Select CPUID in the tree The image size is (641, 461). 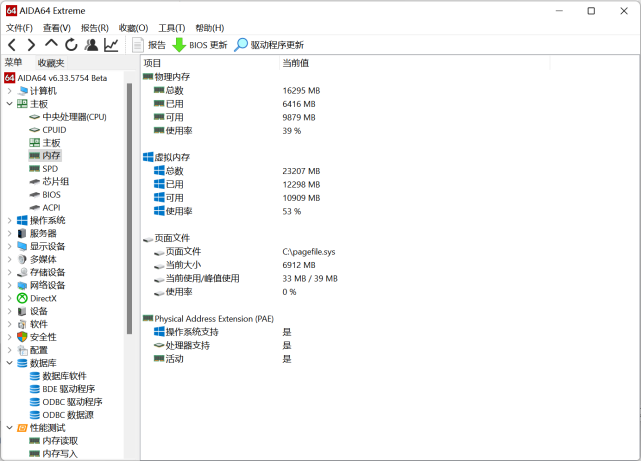pos(54,130)
